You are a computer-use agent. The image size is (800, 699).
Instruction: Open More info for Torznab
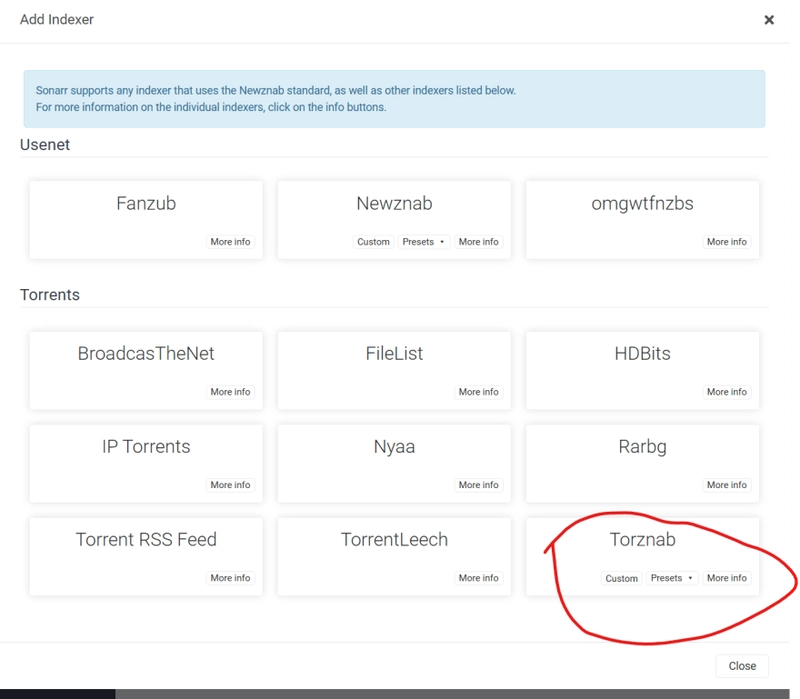(x=727, y=578)
